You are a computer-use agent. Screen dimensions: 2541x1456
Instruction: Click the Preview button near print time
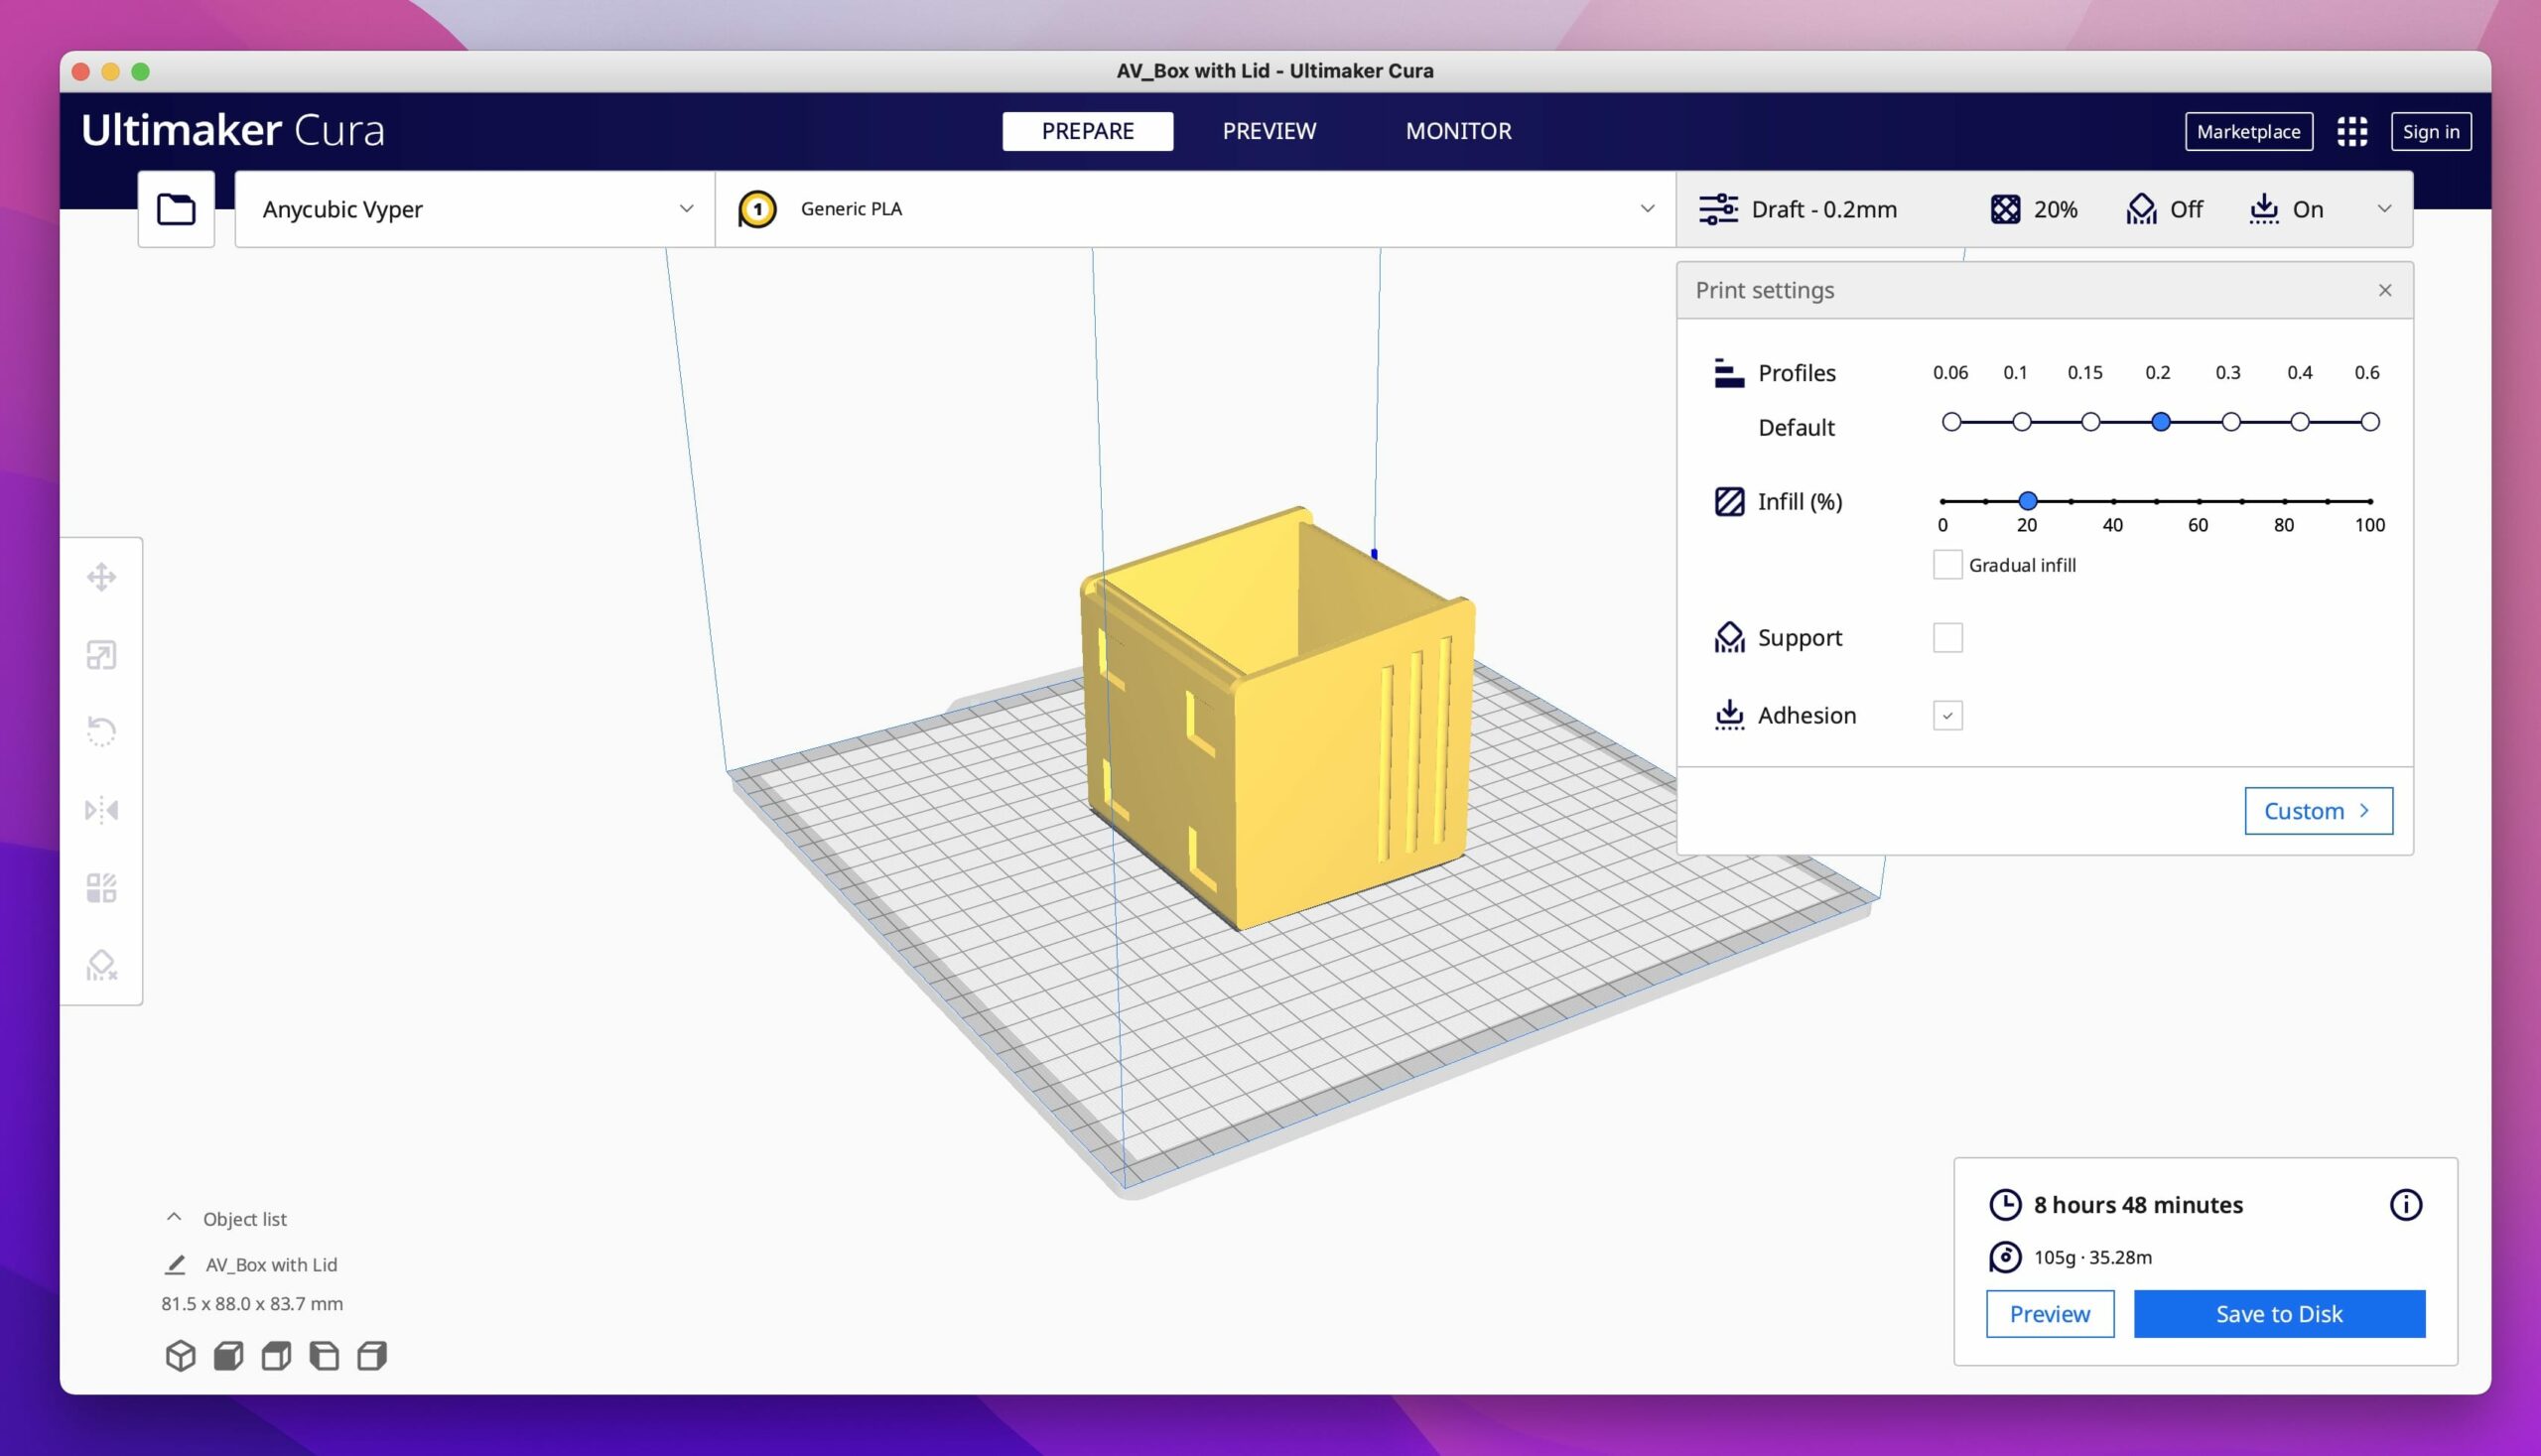[2049, 1314]
